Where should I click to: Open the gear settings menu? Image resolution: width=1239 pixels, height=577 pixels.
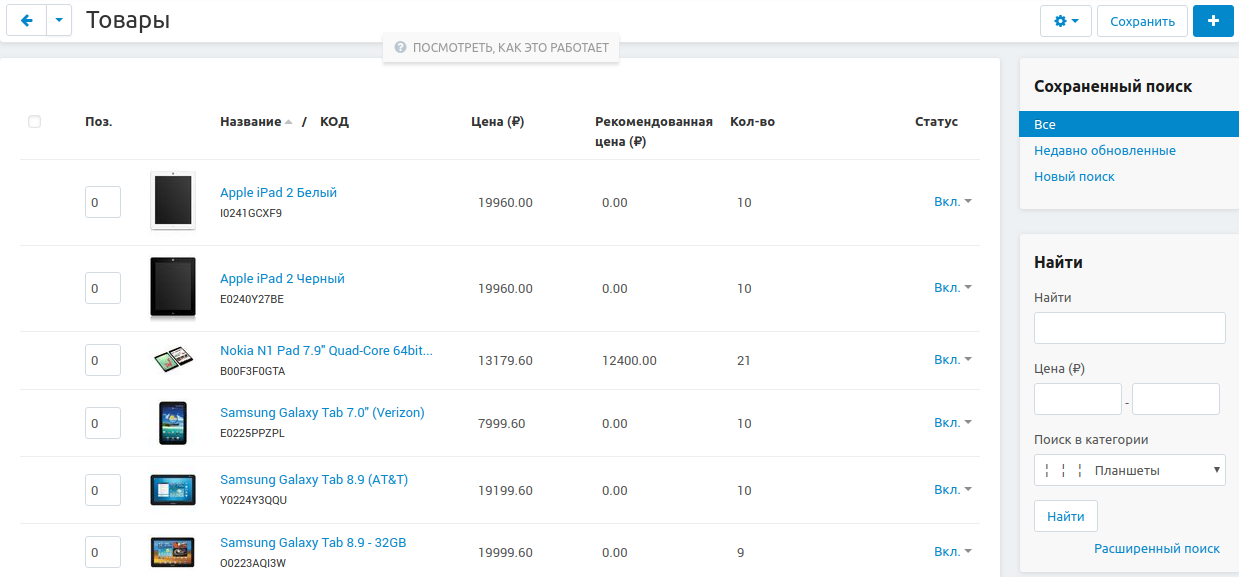pyautogui.click(x=1066, y=20)
